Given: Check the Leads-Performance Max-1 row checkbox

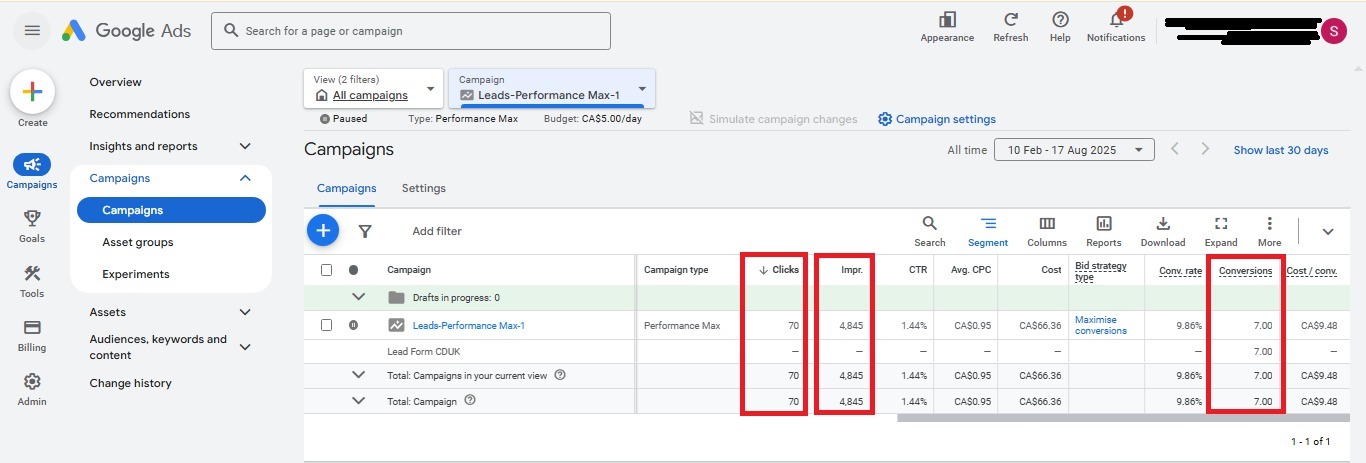Looking at the screenshot, I should click(x=326, y=325).
